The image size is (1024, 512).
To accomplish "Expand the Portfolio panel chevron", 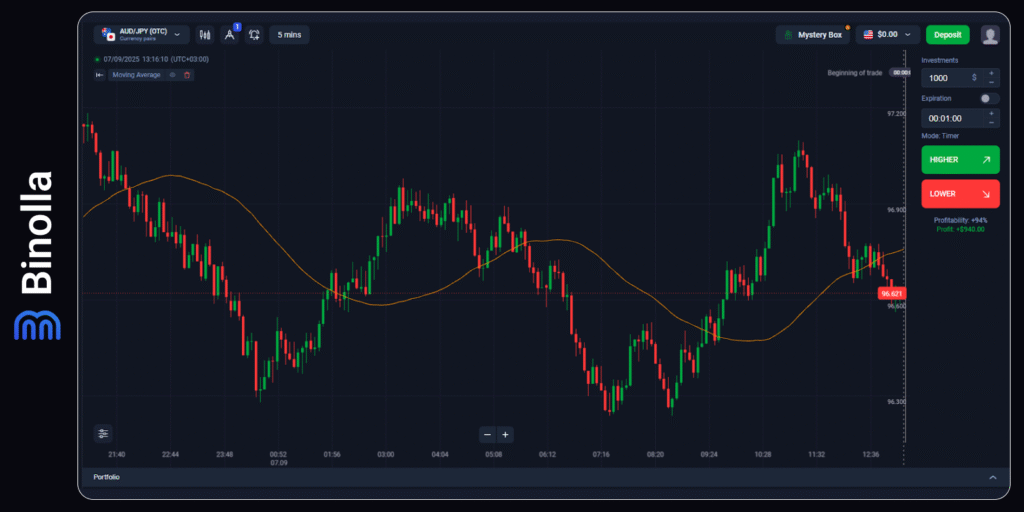I will pyautogui.click(x=993, y=478).
